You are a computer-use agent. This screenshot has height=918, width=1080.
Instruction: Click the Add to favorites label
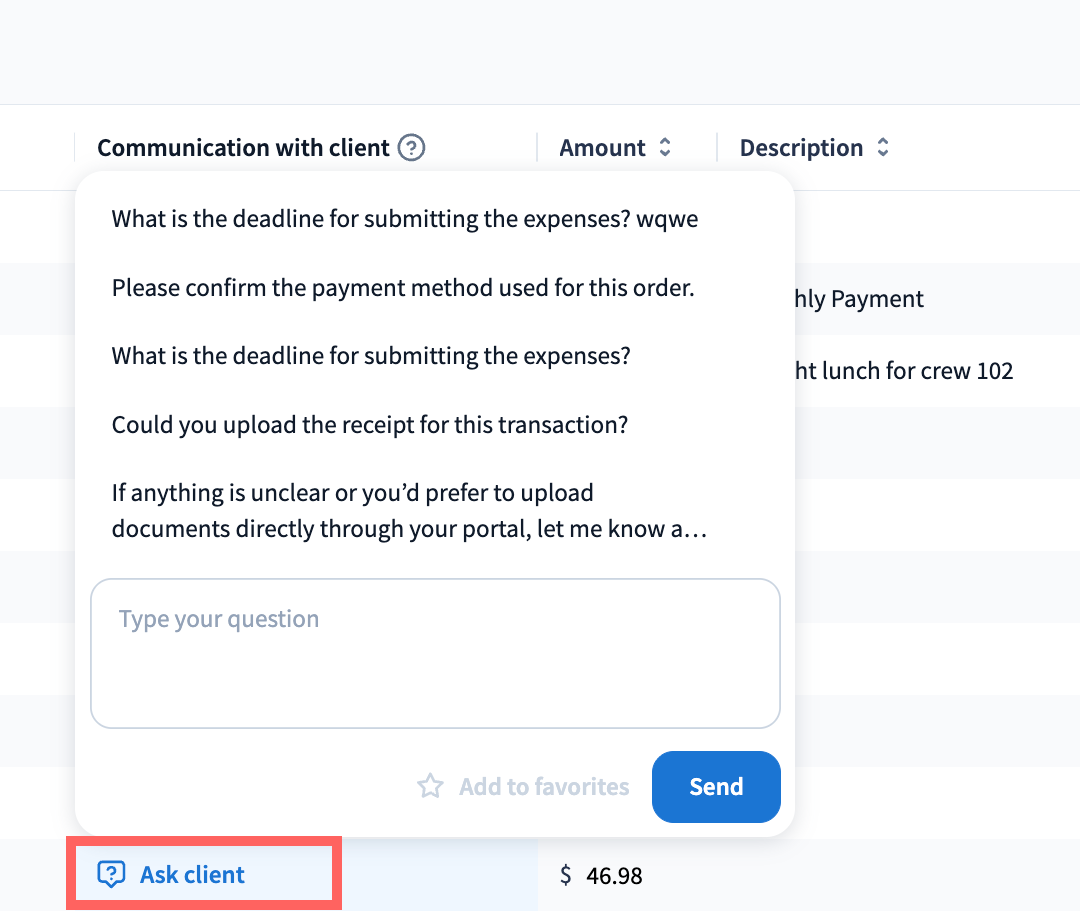[x=544, y=787]
